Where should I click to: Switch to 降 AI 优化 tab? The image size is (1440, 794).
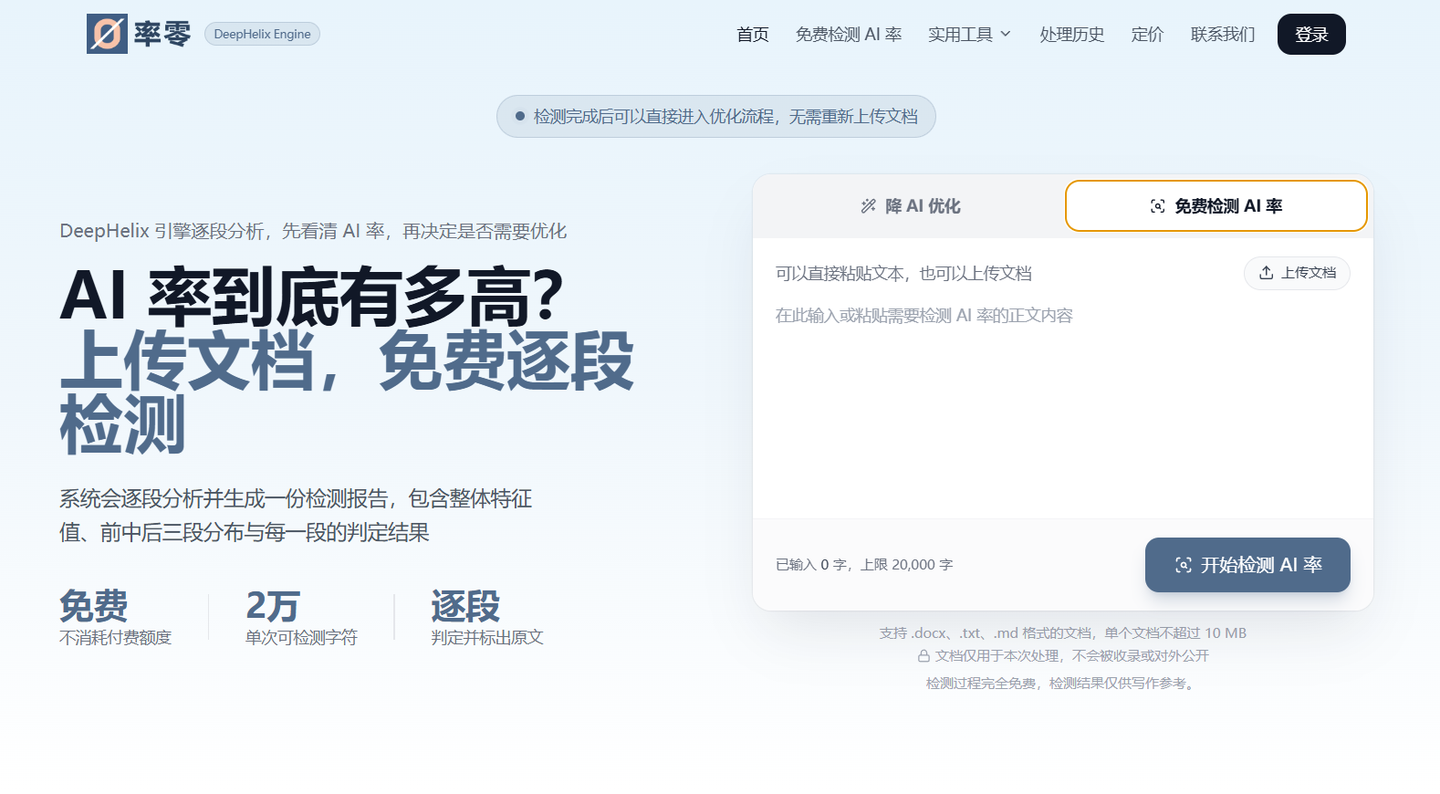910,206
